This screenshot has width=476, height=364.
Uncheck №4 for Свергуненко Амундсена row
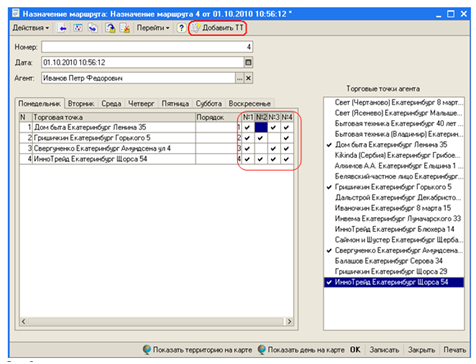point(286,149)
